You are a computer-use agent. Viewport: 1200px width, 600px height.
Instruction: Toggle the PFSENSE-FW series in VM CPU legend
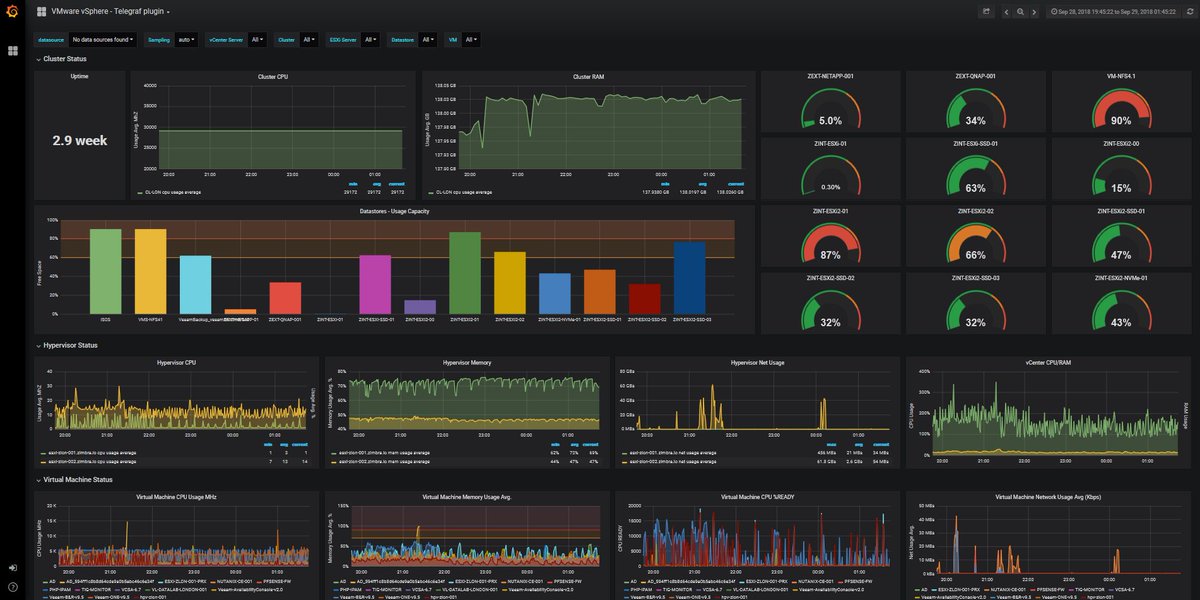coord(276,581)
